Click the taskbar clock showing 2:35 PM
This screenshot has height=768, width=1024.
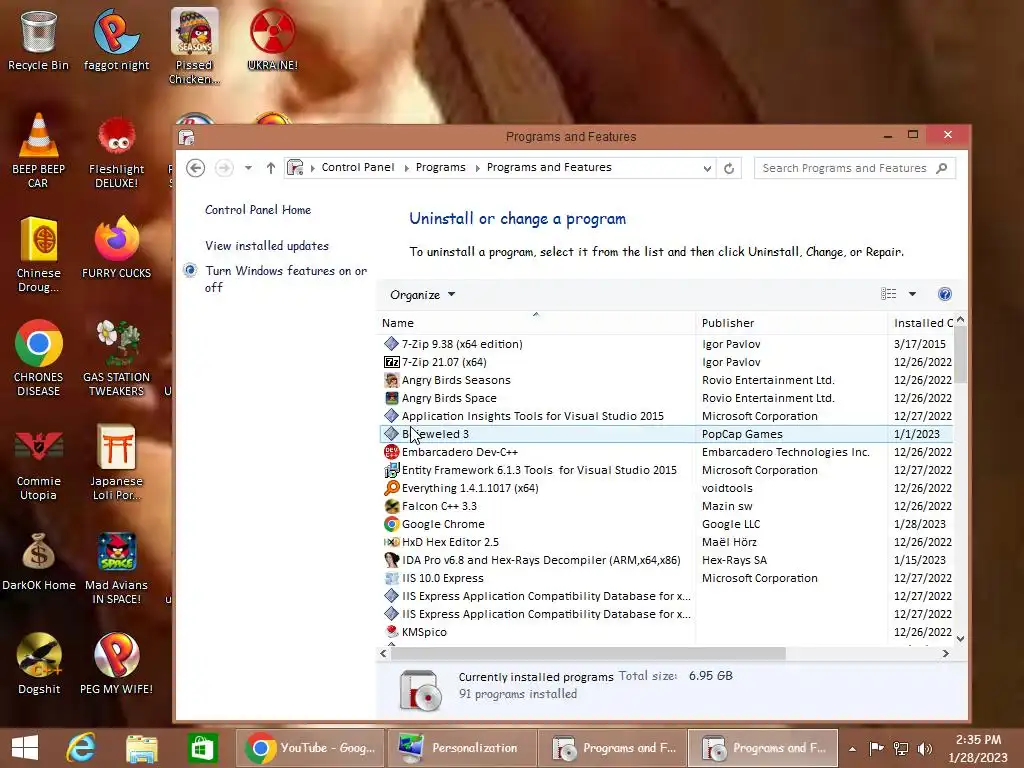click(x=978, y=748)
